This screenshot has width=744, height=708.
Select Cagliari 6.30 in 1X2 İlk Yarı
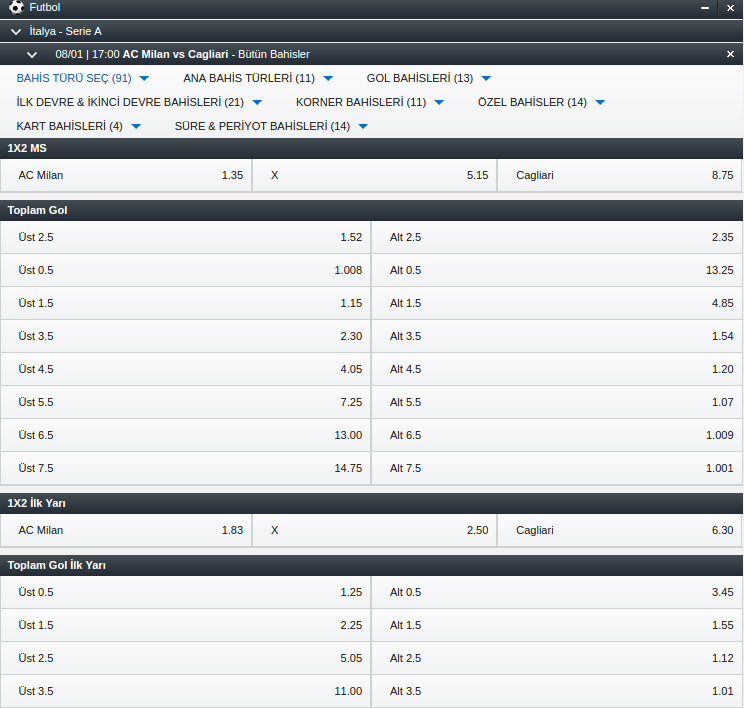620,531
